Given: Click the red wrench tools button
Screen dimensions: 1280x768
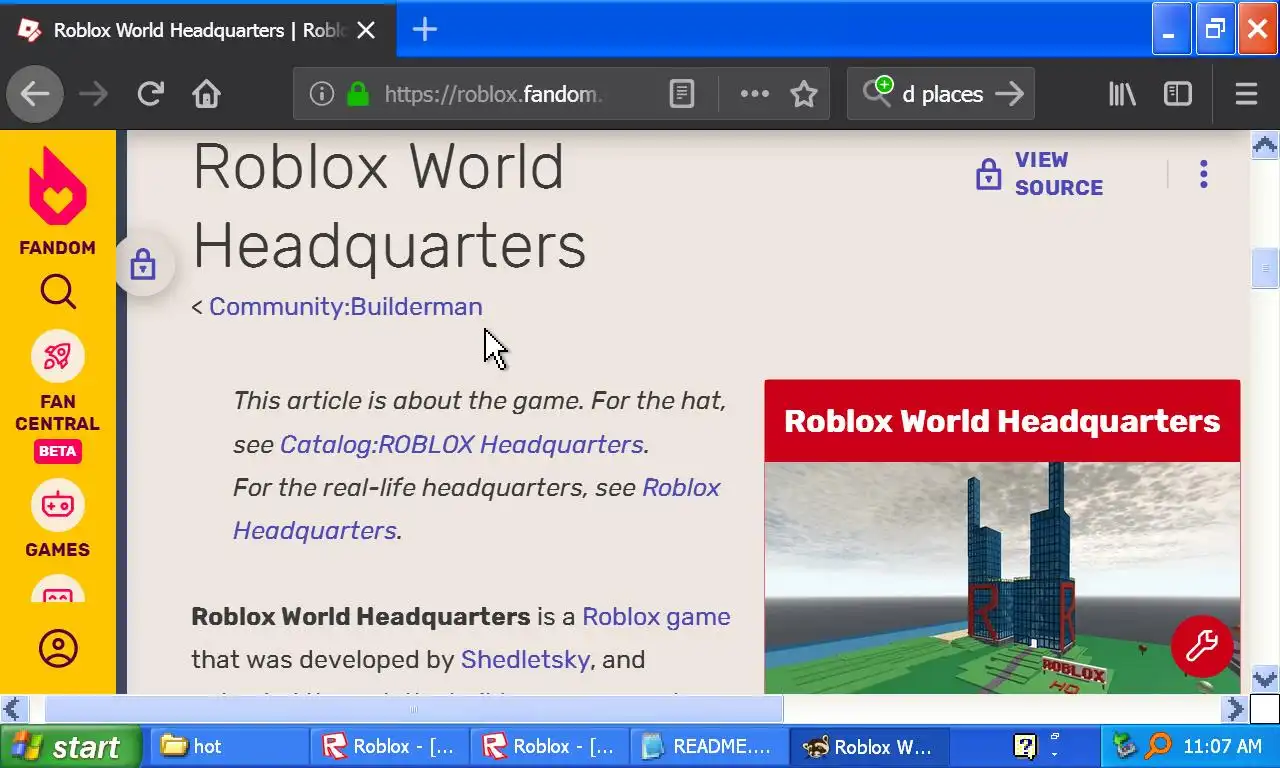Looking at the screenshot, I should (x=1202, y=647).
